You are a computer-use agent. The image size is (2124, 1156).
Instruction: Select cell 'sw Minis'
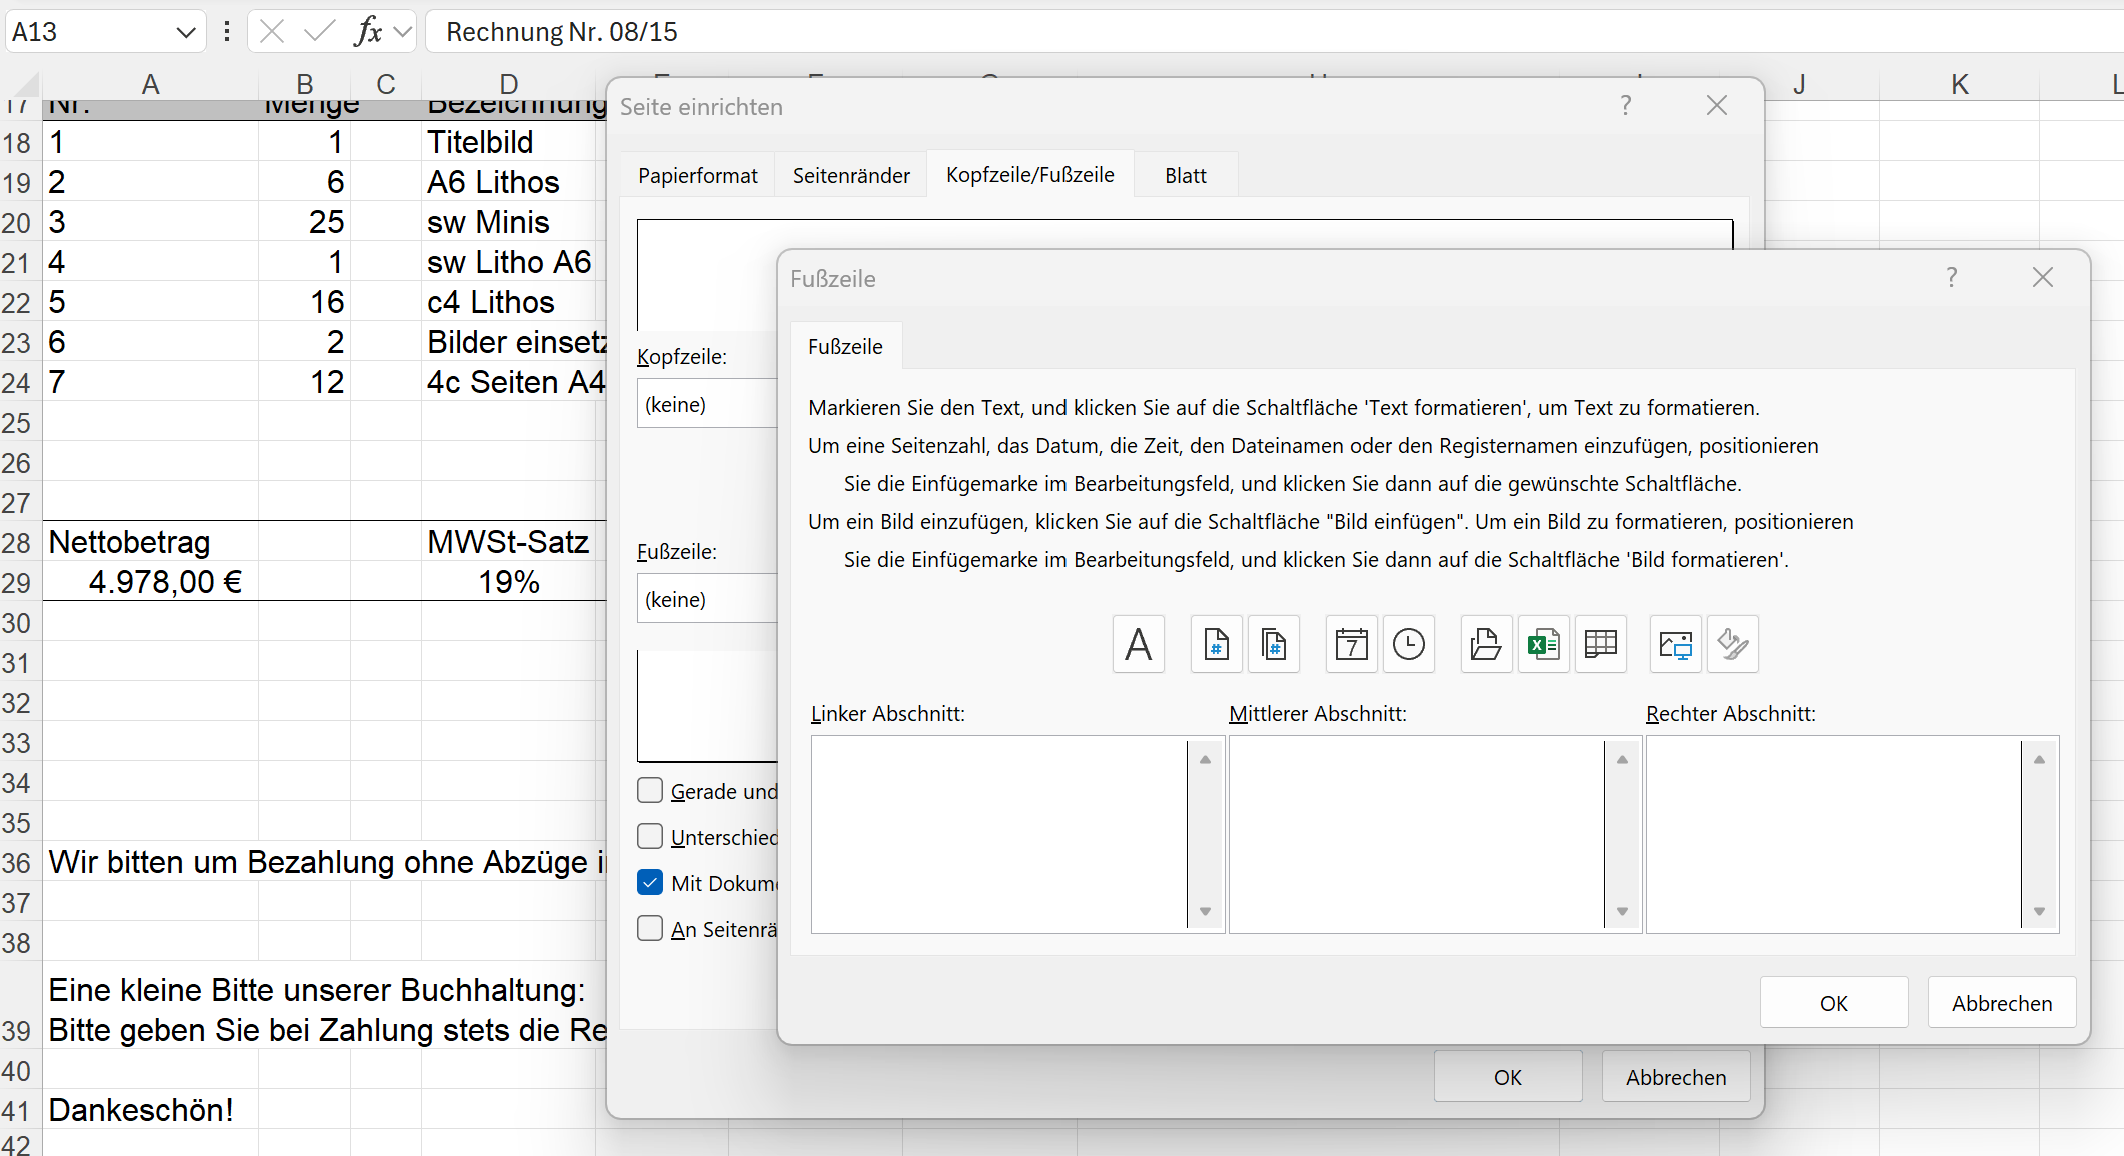[x=508, y=222]
